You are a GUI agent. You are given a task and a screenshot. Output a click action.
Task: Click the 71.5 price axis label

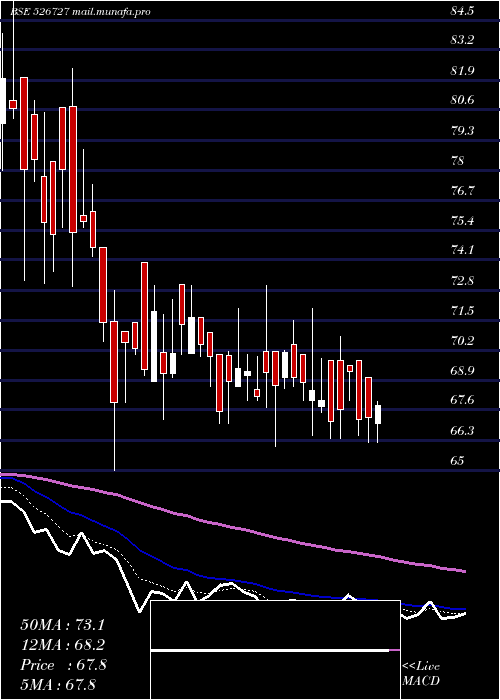(462, 311)
